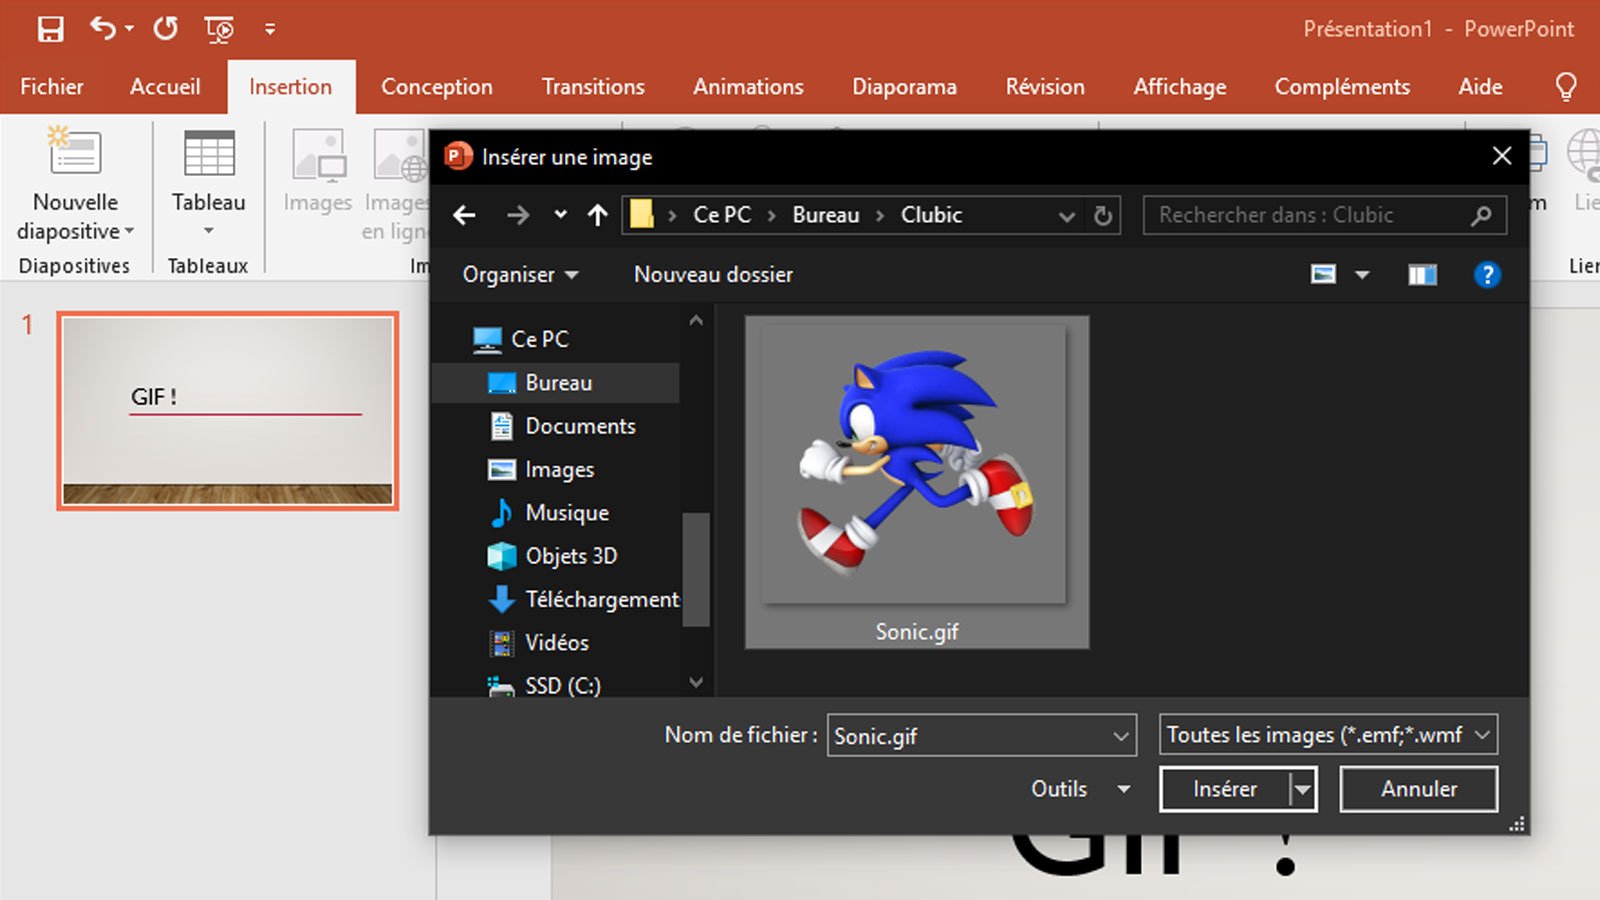Screen dimensions: 1600x900
Task: Go back with the dialog back arrow
Action: [x=464, y=215]
